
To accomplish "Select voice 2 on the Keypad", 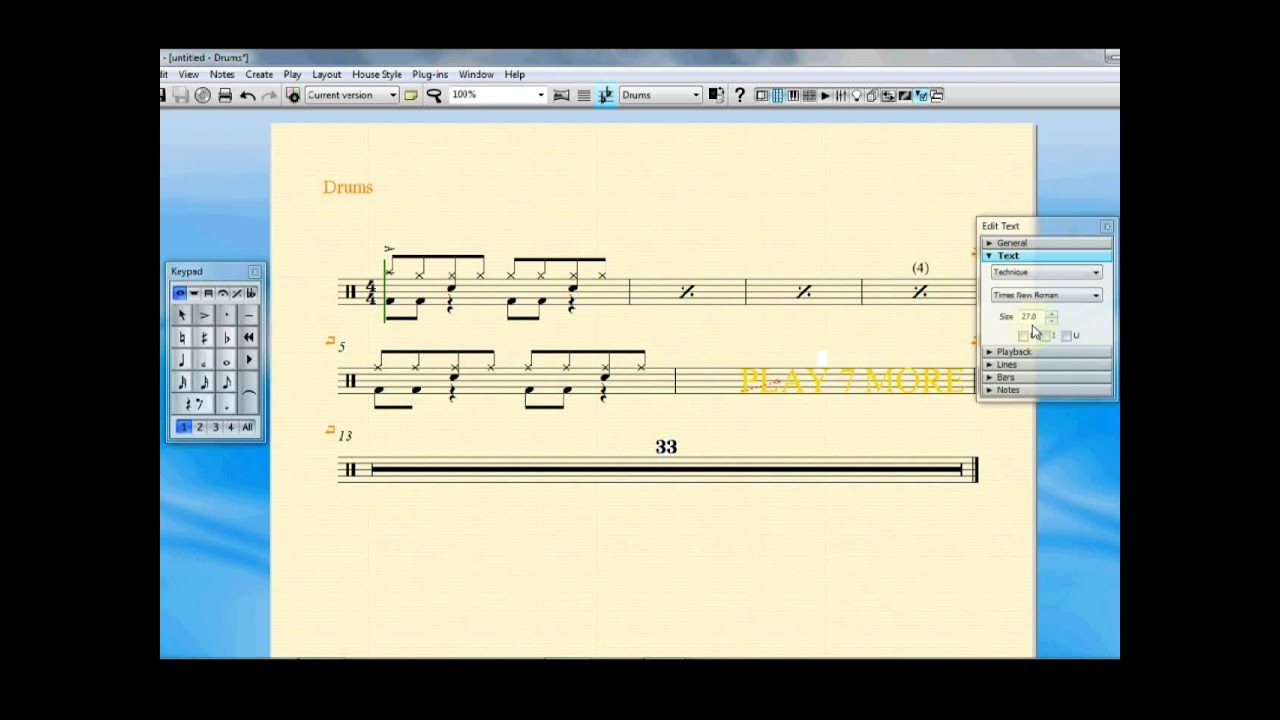I will tap(199, 427).
